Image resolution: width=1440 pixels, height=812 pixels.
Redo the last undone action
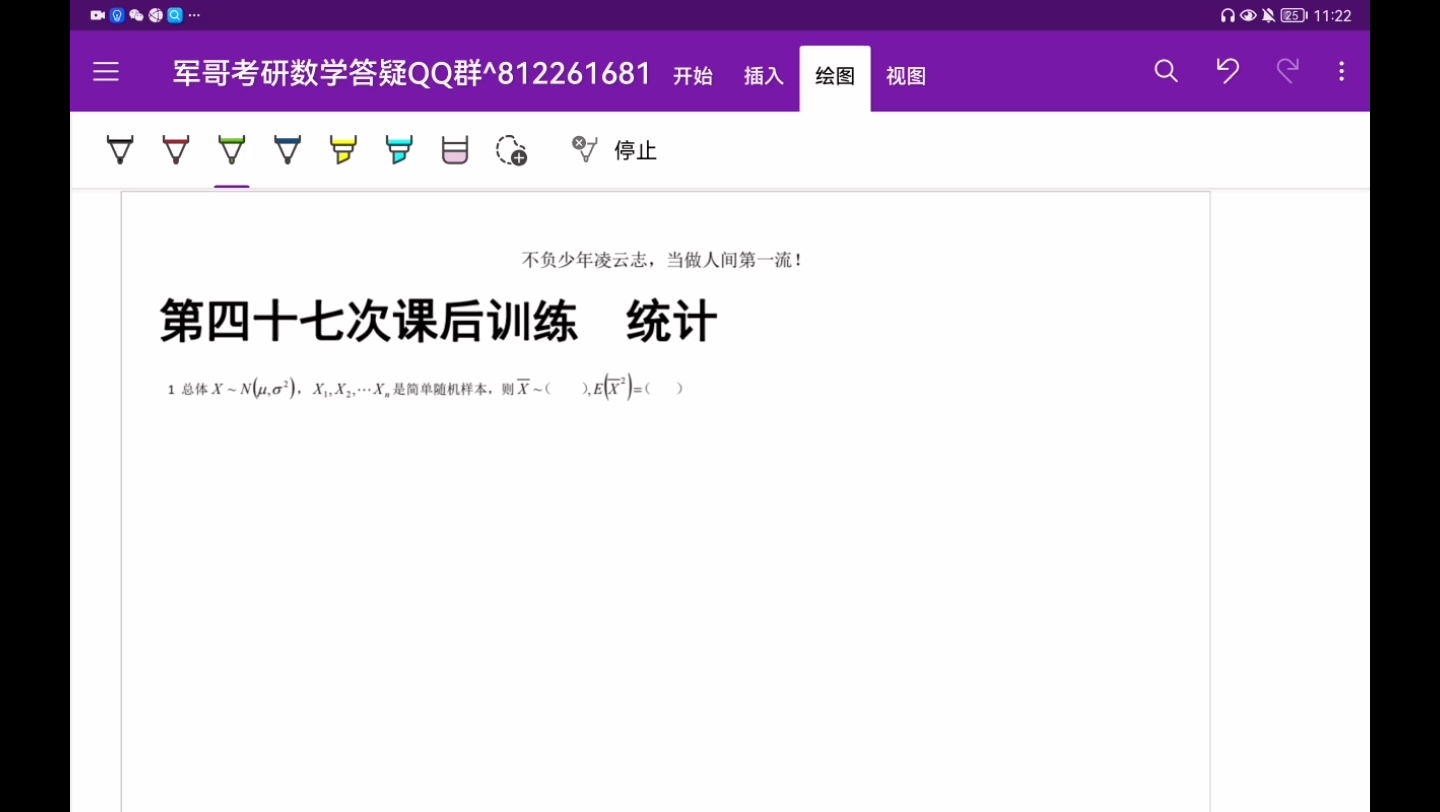[1288, 71]
